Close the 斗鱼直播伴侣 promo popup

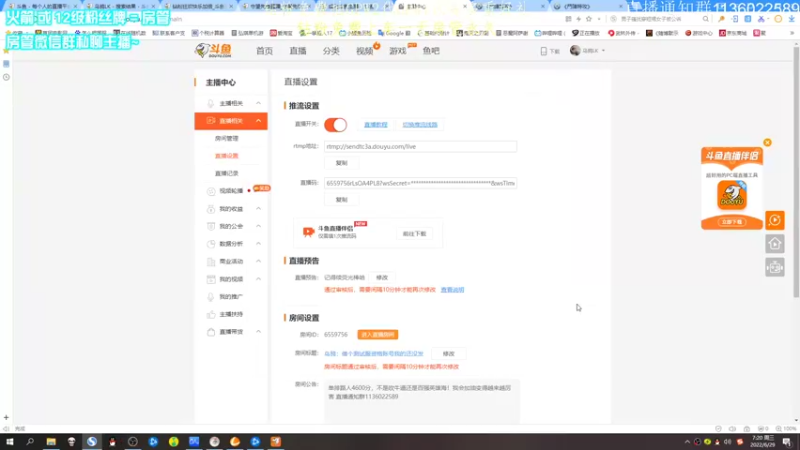[767, 142]
